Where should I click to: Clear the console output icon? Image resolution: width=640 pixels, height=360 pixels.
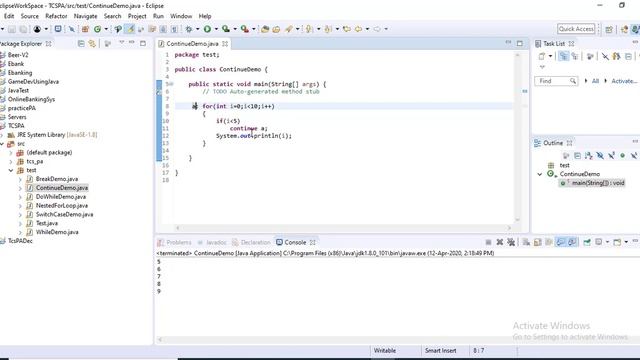click(526, 242)
